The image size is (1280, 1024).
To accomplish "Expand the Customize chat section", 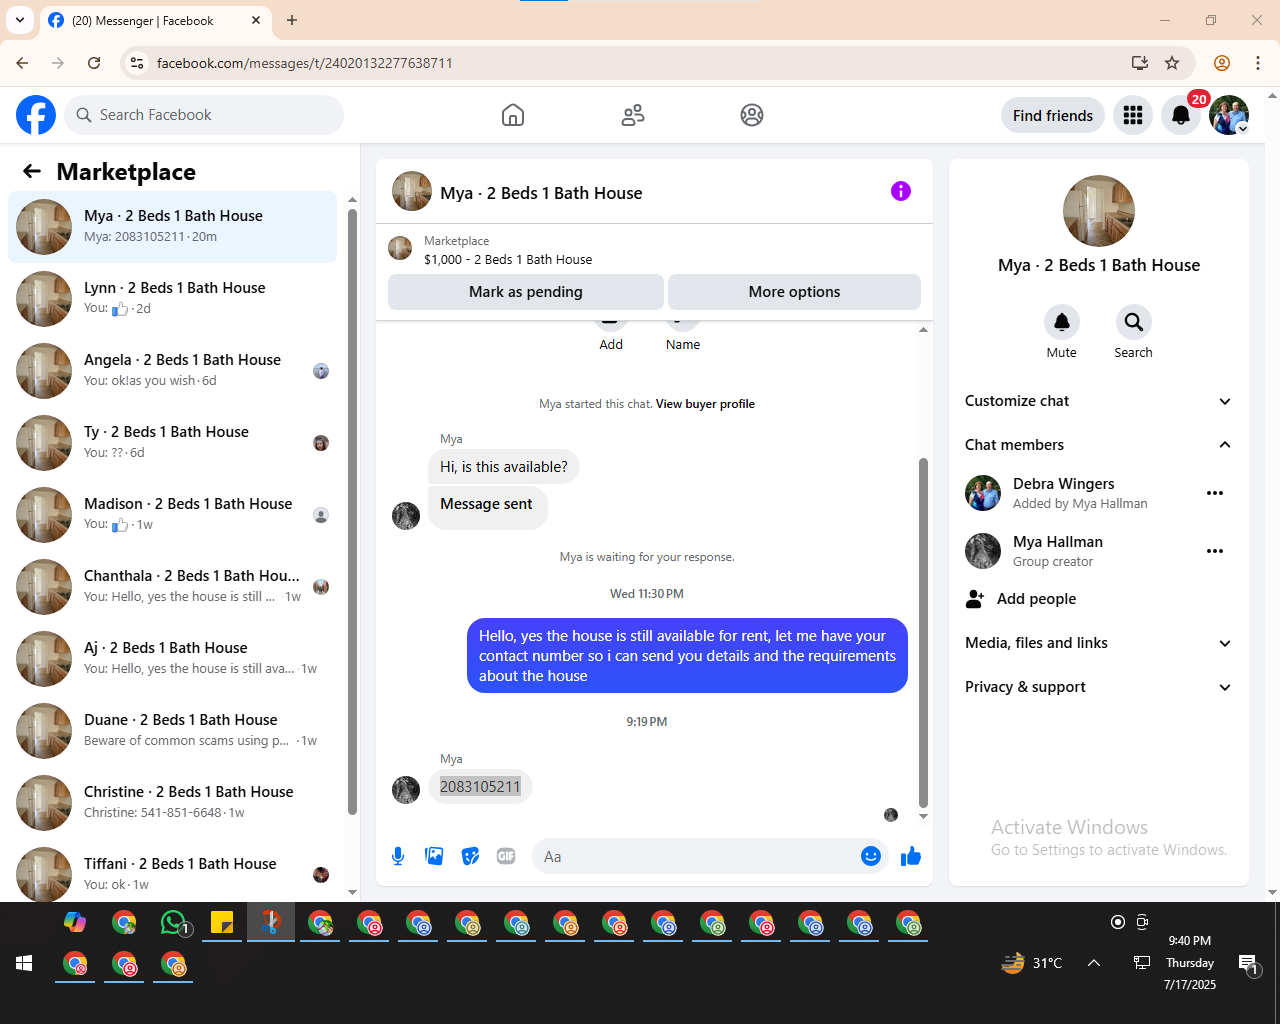I will (1098, 401).
